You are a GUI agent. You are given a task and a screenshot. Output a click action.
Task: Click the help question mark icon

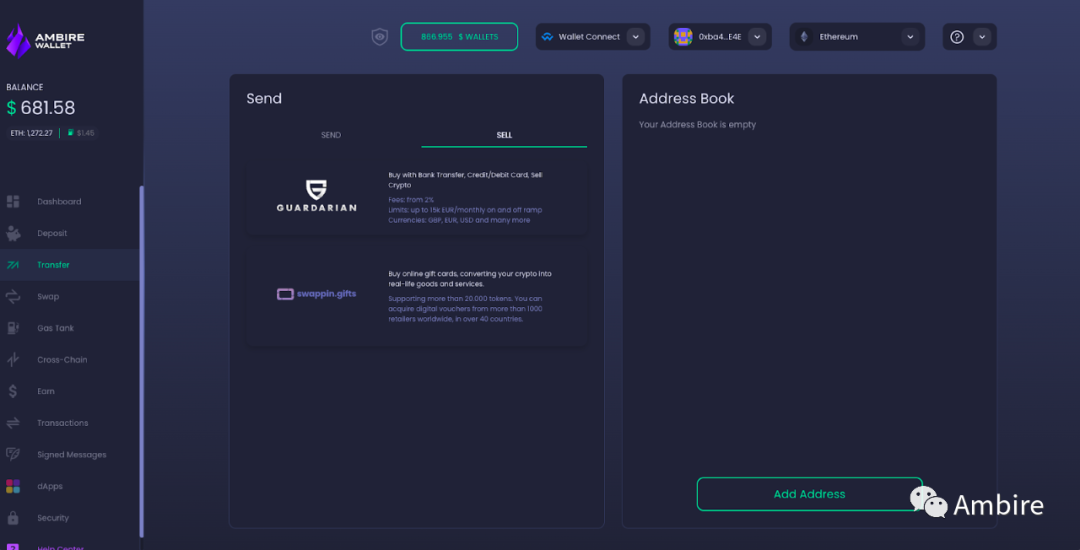957,36
